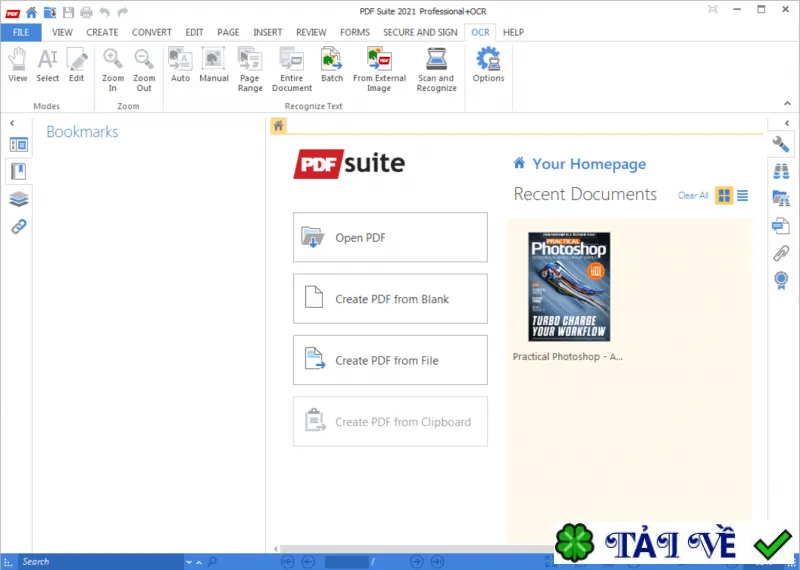Click the Clear All link
This screenshot has height=570, width=800.
click(693, 195)
